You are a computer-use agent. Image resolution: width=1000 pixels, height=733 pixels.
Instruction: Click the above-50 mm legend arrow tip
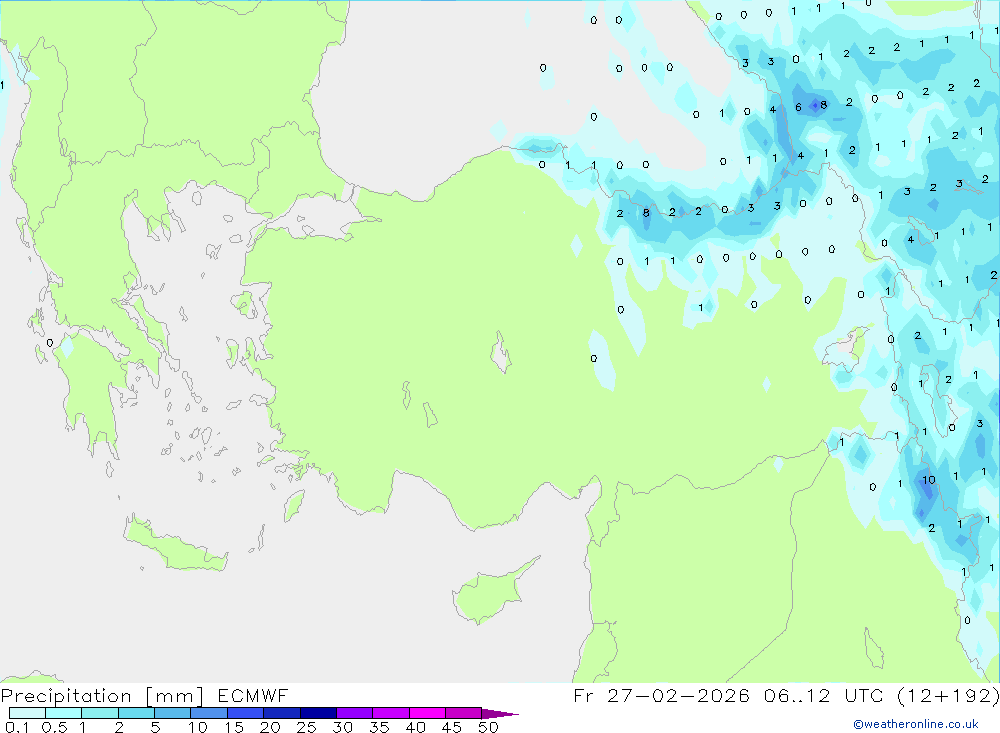[501, 714]
